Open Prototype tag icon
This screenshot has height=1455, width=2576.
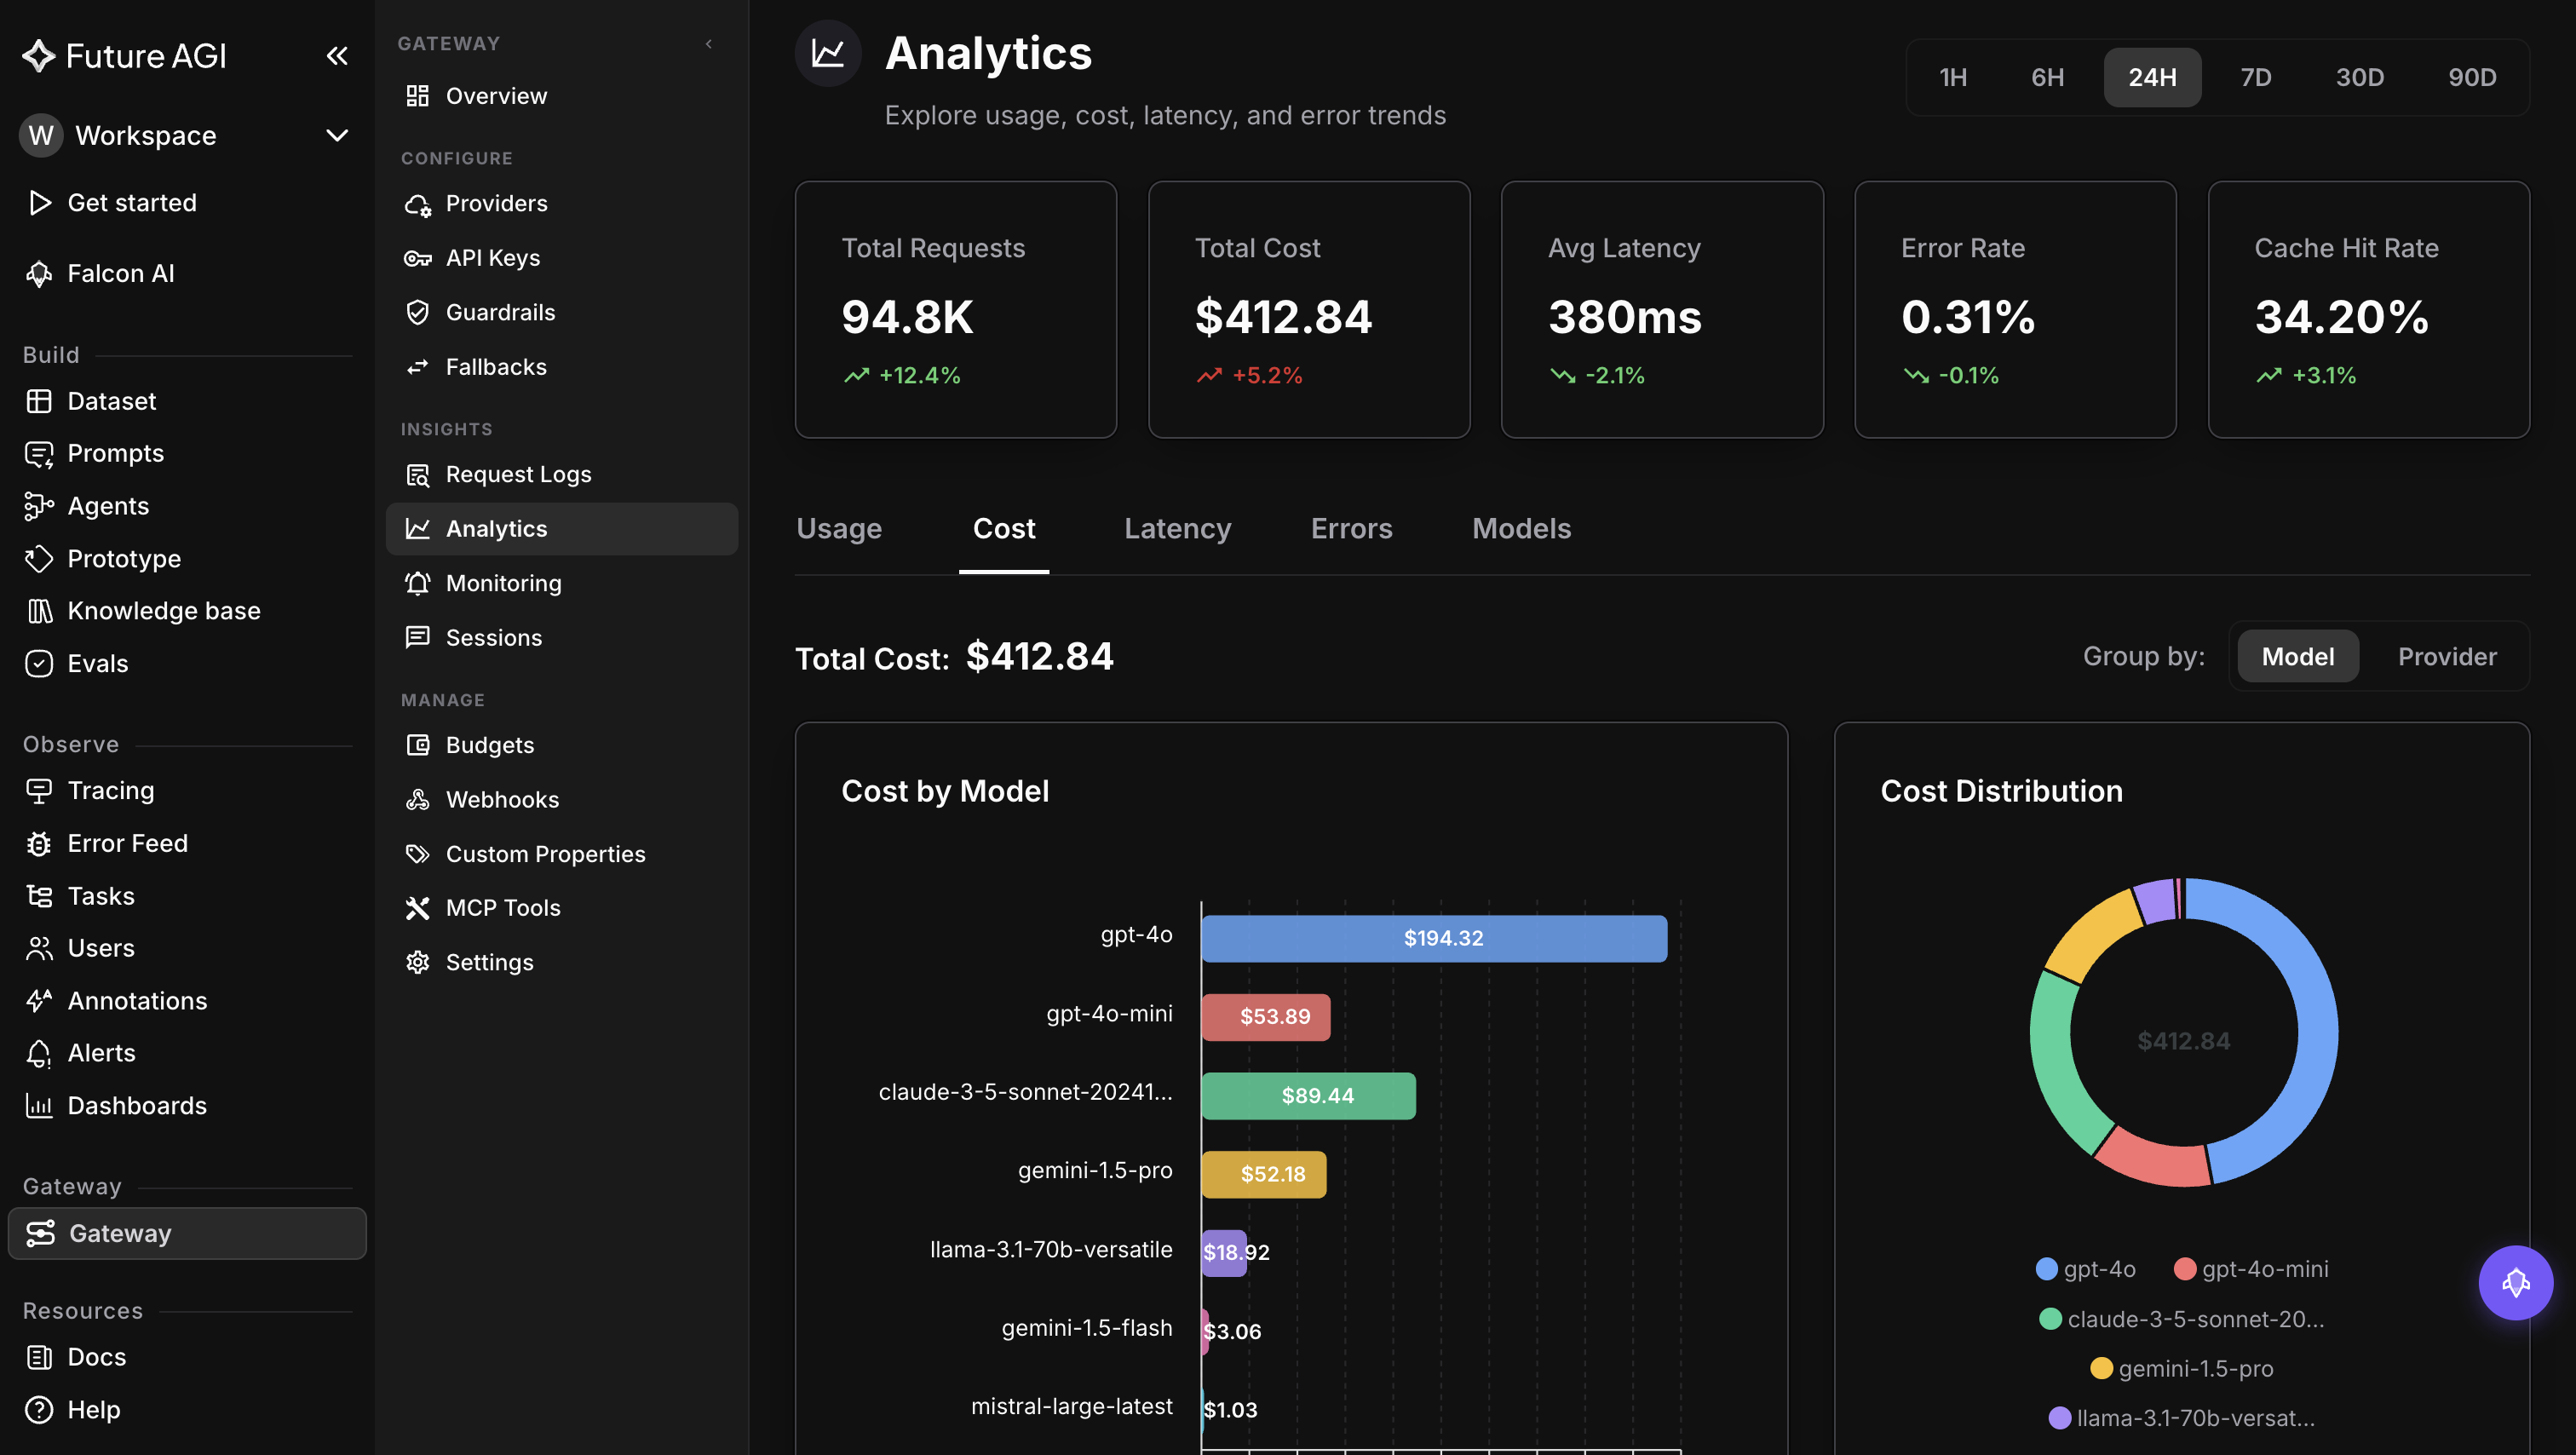(39, 559)
